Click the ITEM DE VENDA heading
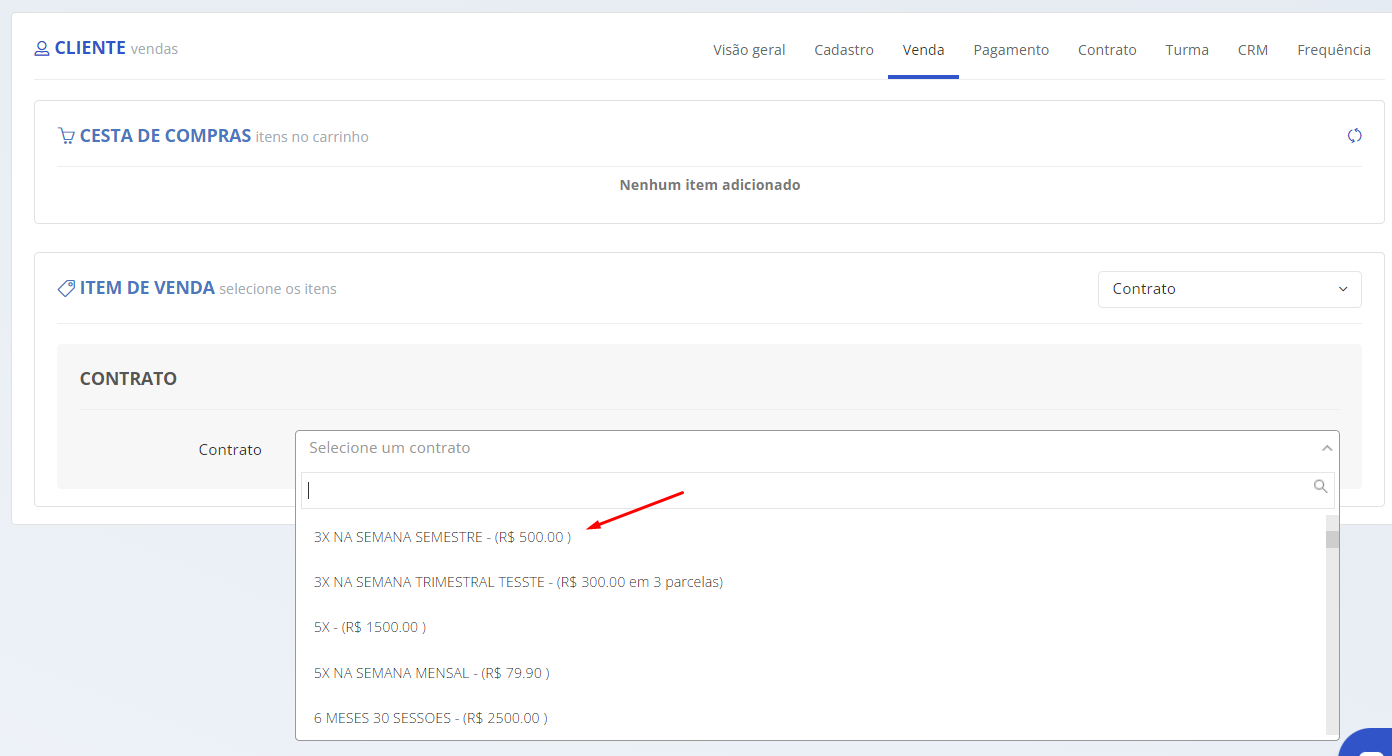Viewport: 1392px width, 756px height. click(147, 288)
